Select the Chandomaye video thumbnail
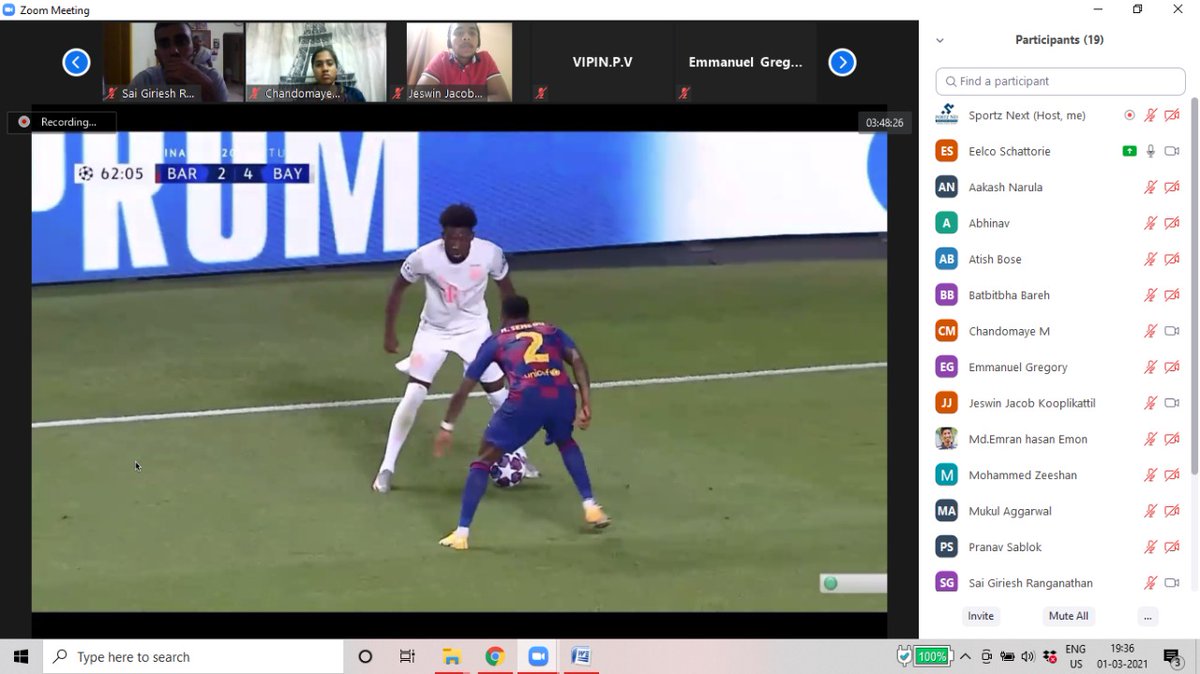The width and height of the screenshot is (1200, 674). click(x=316, y=63)
